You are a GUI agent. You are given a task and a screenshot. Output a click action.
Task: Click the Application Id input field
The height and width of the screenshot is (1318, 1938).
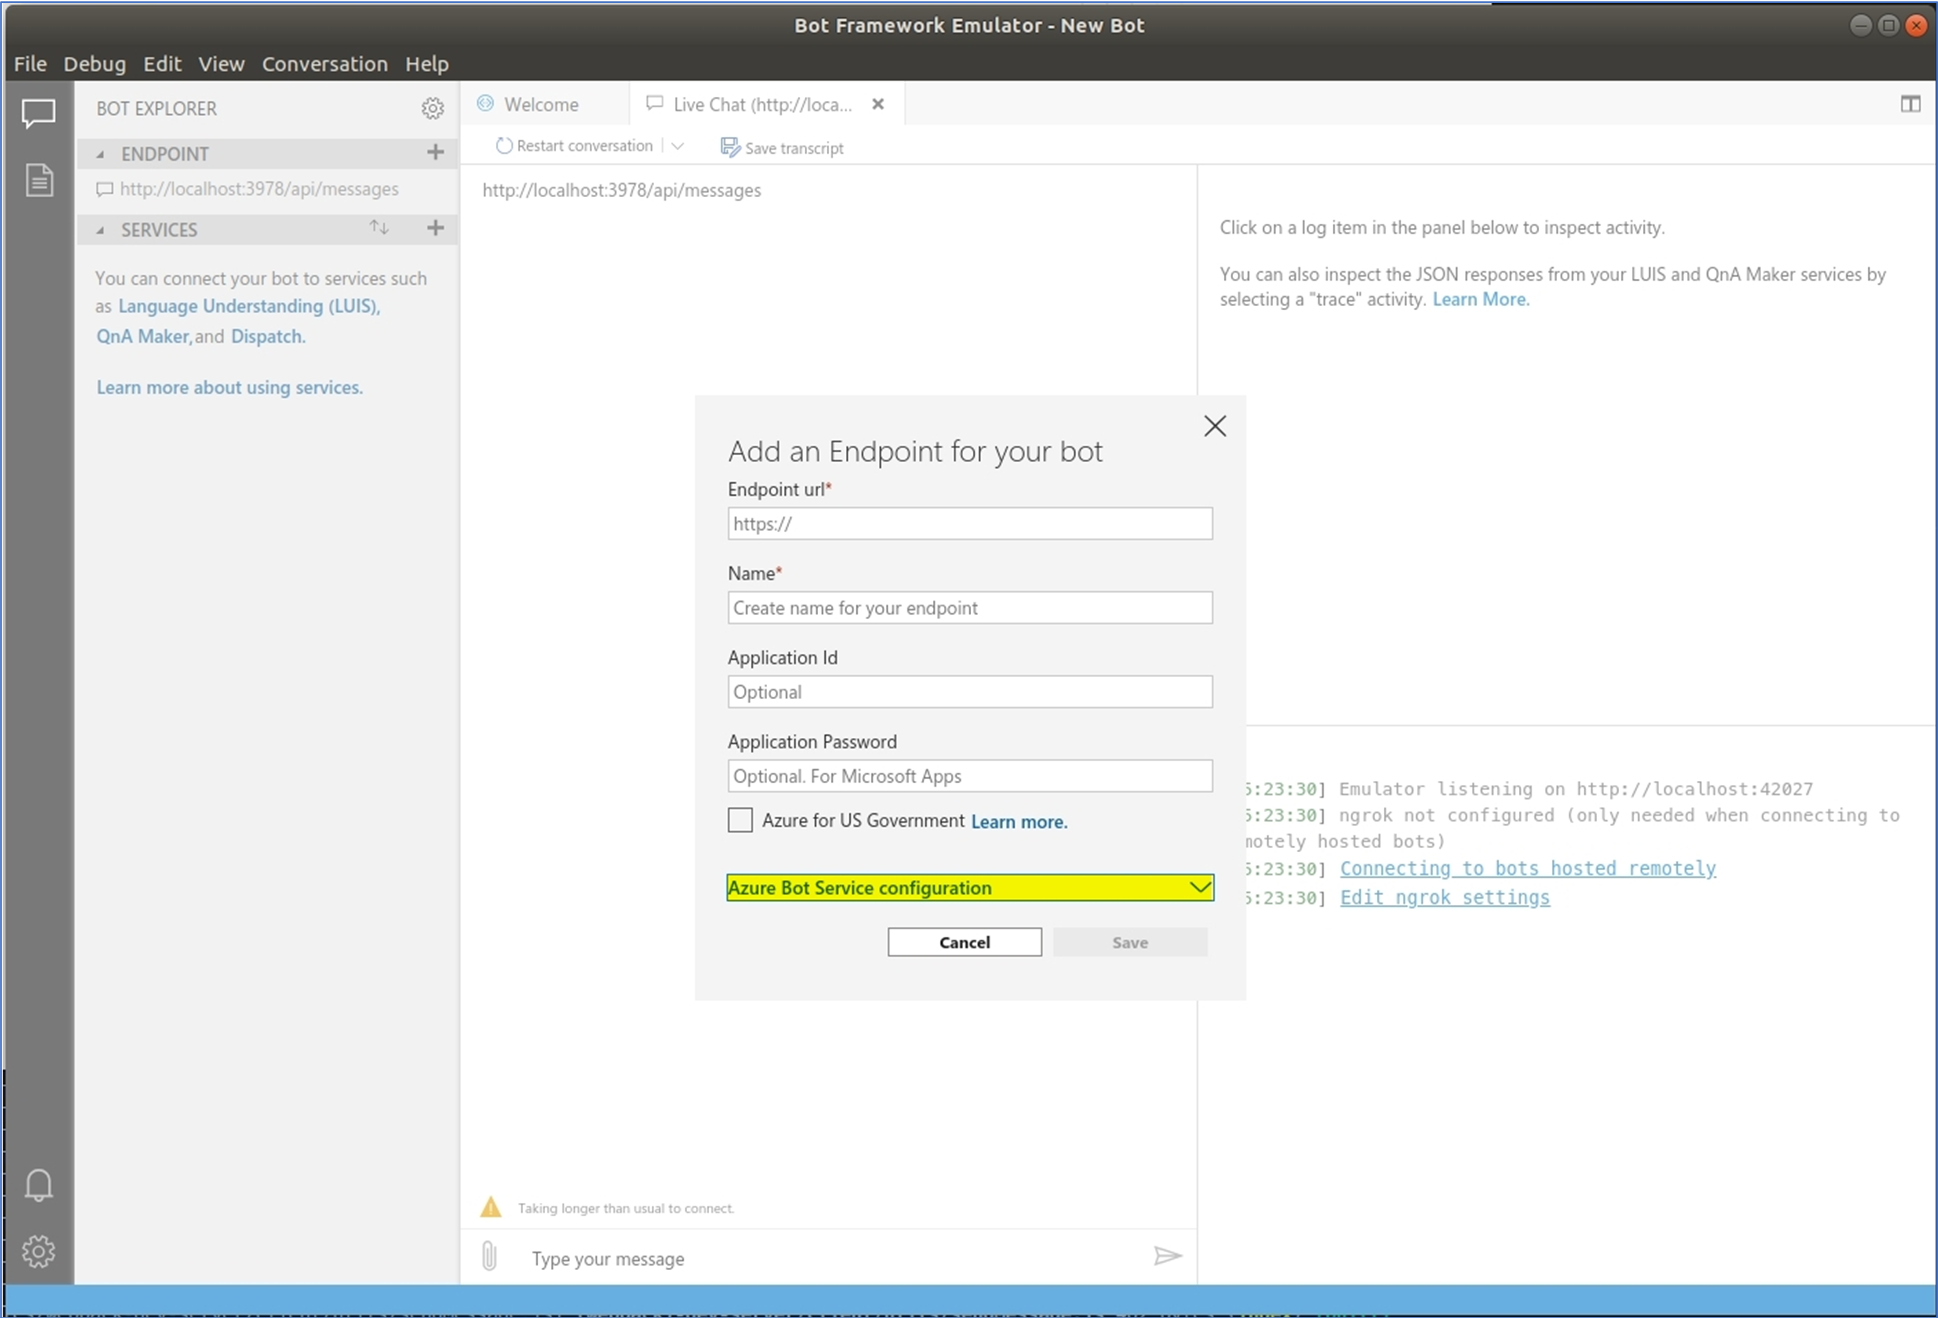point(970,692)
